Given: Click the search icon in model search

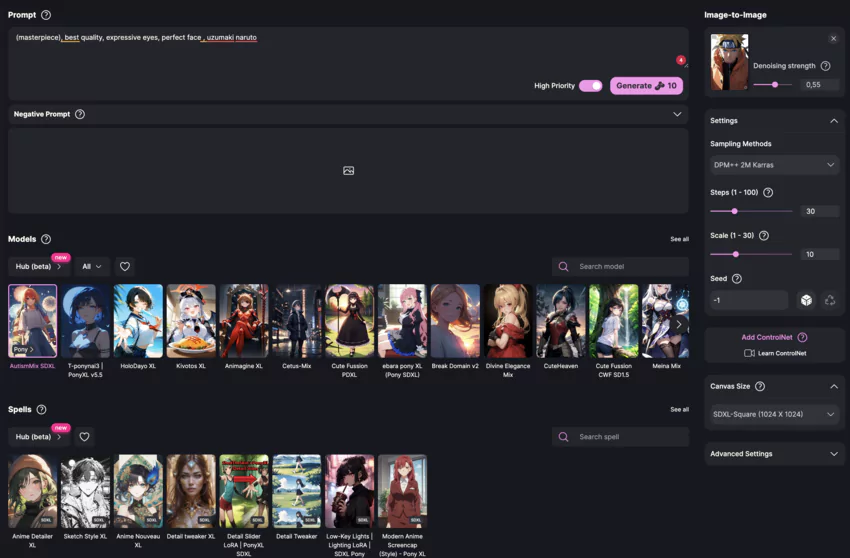Looking at the screenshot, I should coord(564,266).
